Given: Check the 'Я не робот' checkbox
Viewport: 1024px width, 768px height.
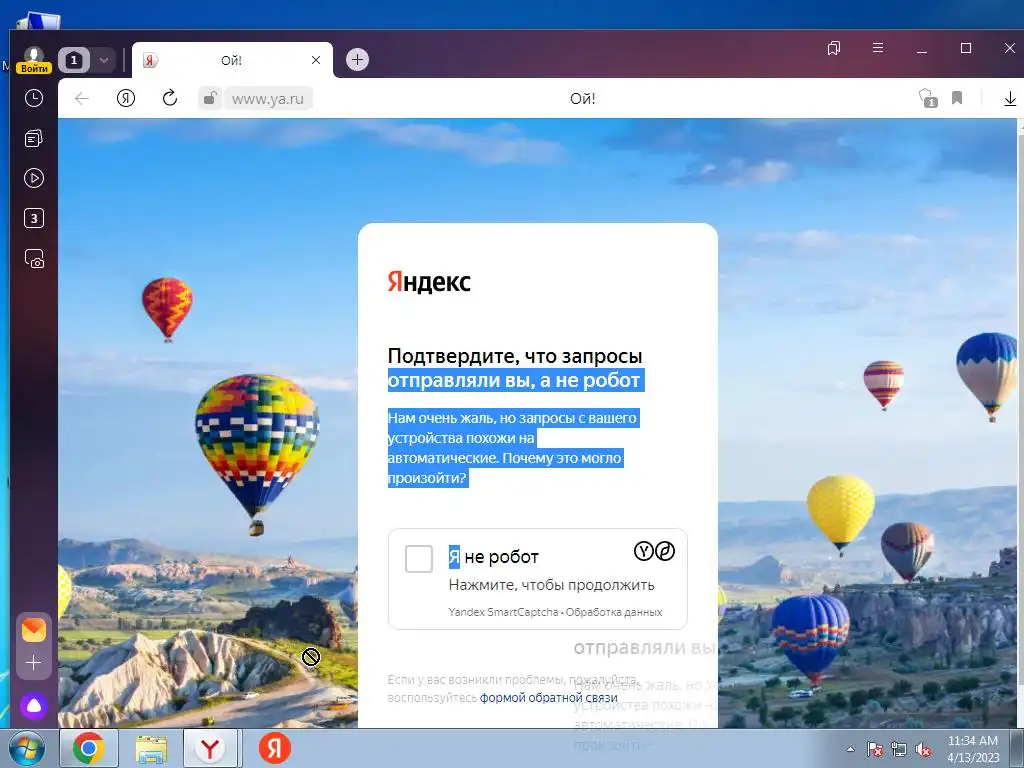Looking at the screenshot, I should 419,559.
